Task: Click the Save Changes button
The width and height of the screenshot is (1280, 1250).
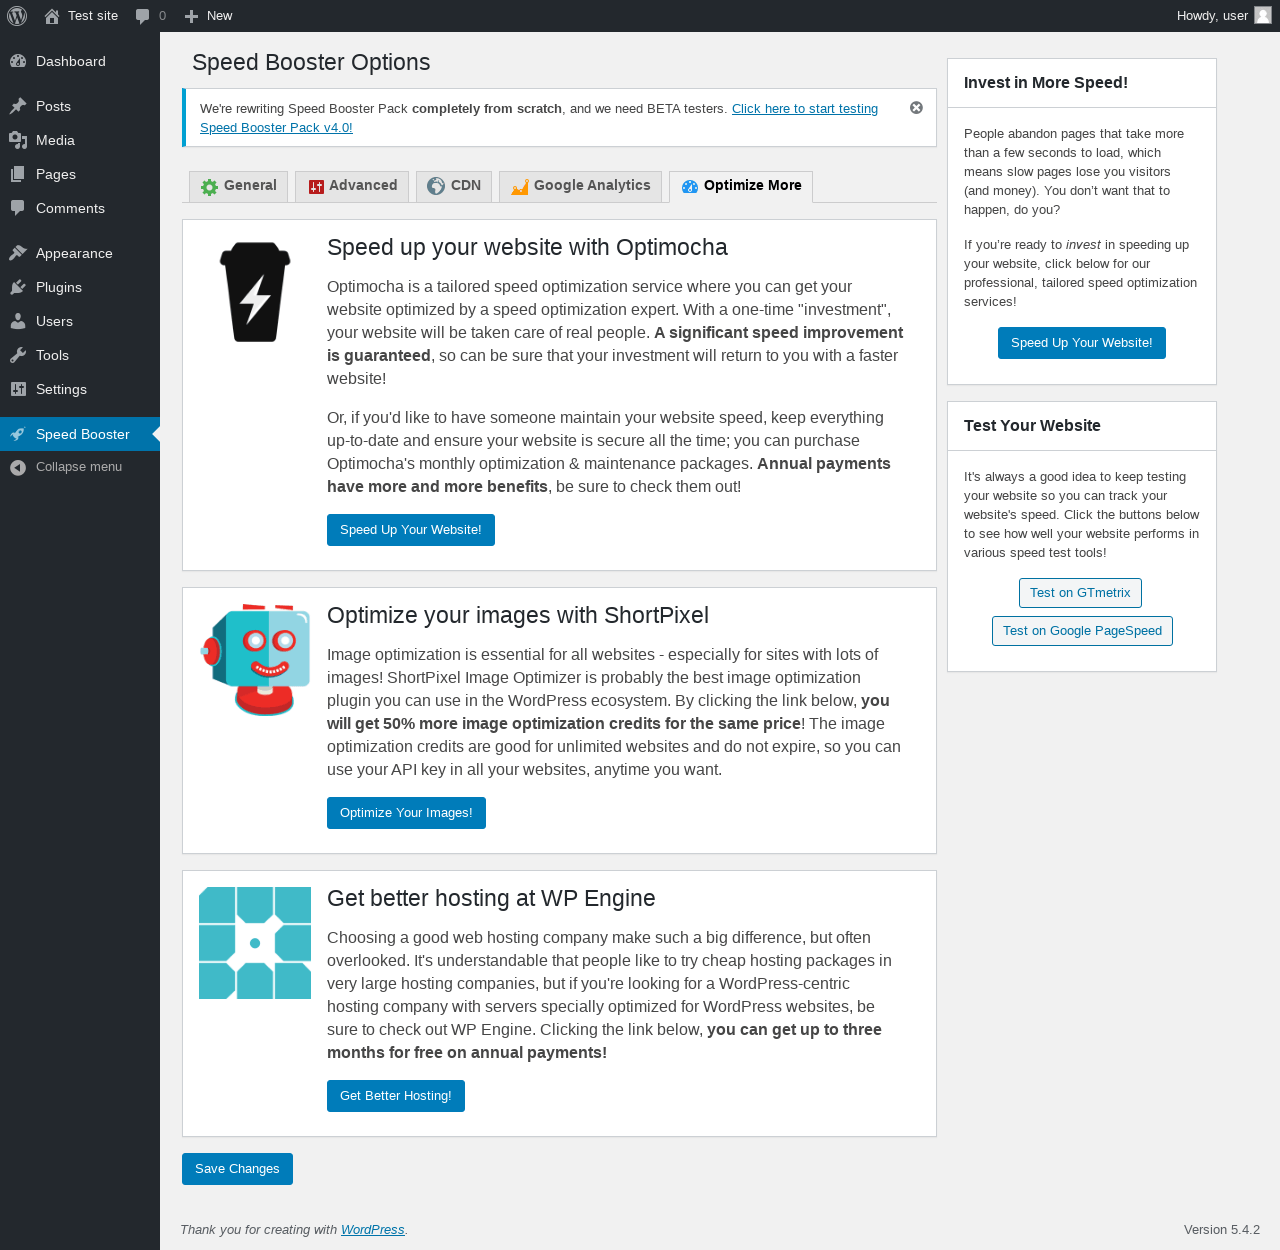Action: point(237,1169)
